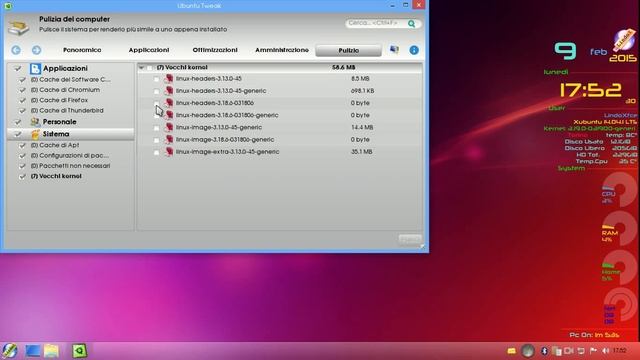Open the file manager folder taskbar icon

(51, 351)
